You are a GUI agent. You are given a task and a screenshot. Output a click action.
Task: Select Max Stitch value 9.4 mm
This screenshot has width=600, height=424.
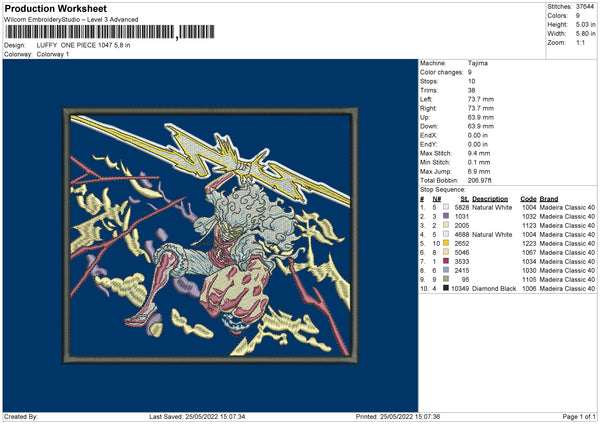click(479, 153)
